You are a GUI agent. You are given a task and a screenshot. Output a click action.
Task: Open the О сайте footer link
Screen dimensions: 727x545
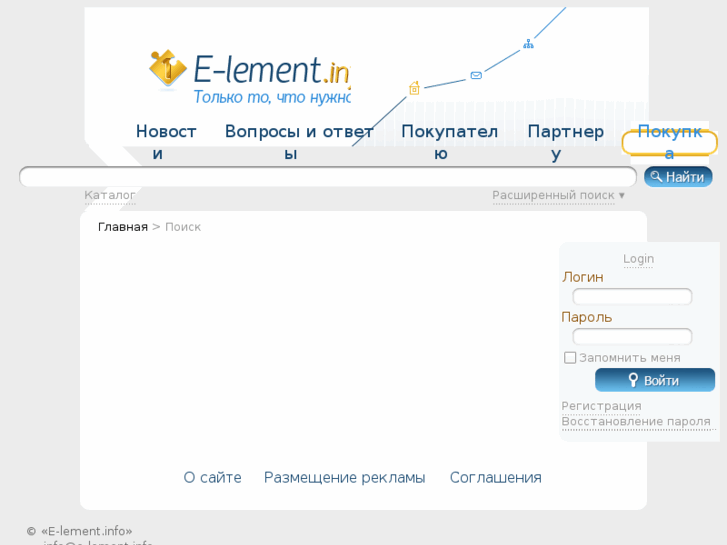tap(212, 477)
